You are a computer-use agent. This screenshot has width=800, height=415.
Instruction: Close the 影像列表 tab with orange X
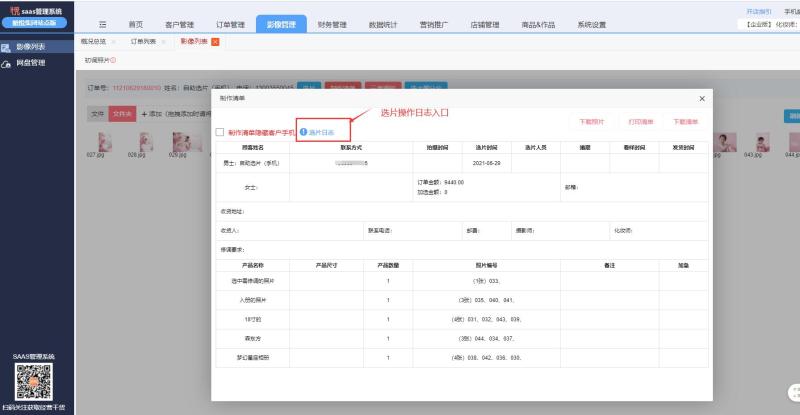[215, 42]
